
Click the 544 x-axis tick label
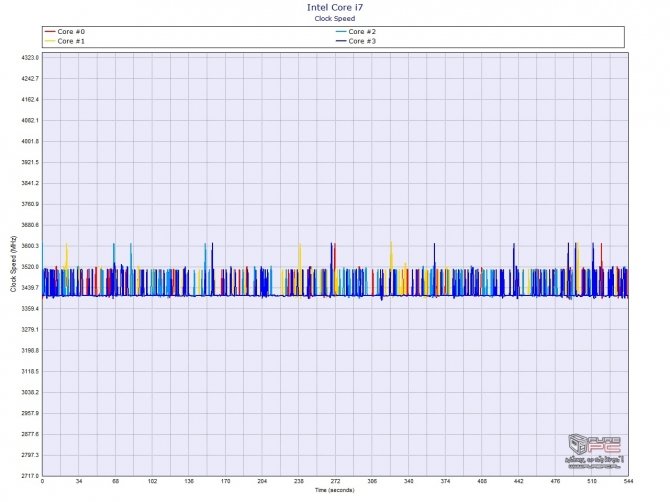pos(628,481)
